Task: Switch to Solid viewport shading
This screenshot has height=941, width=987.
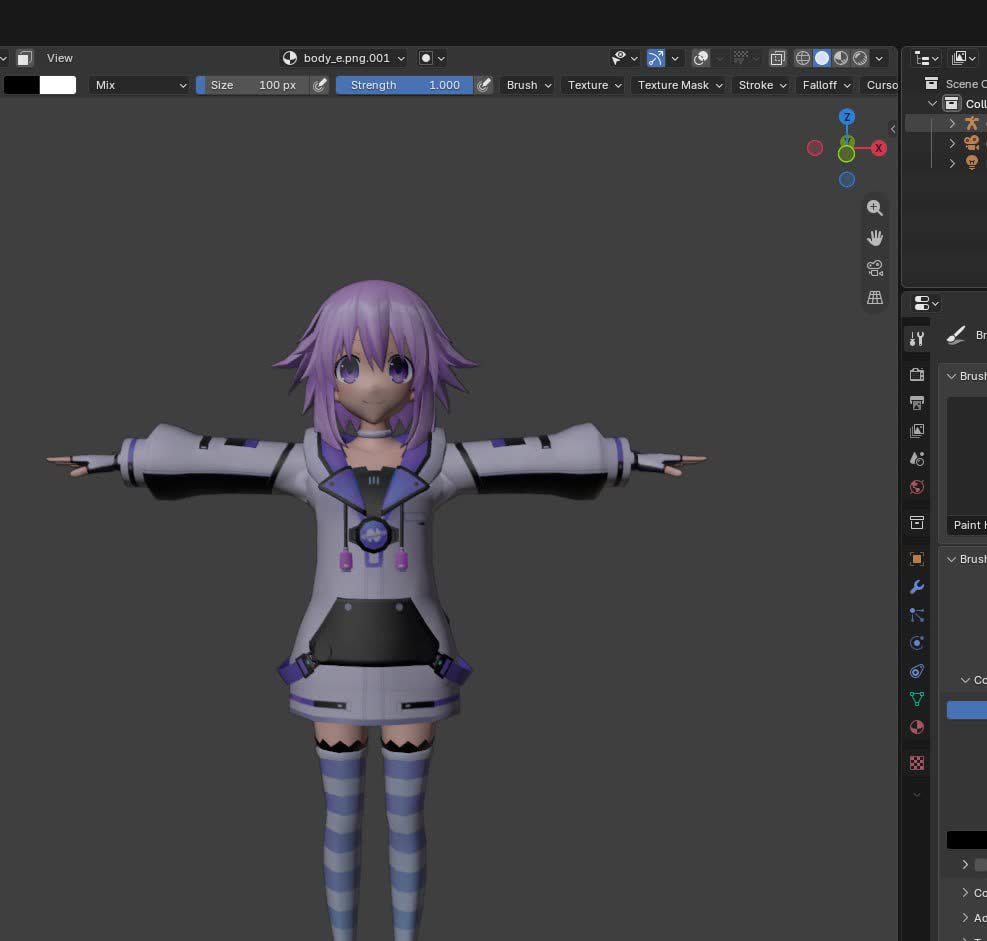Action: coord(821,58)
